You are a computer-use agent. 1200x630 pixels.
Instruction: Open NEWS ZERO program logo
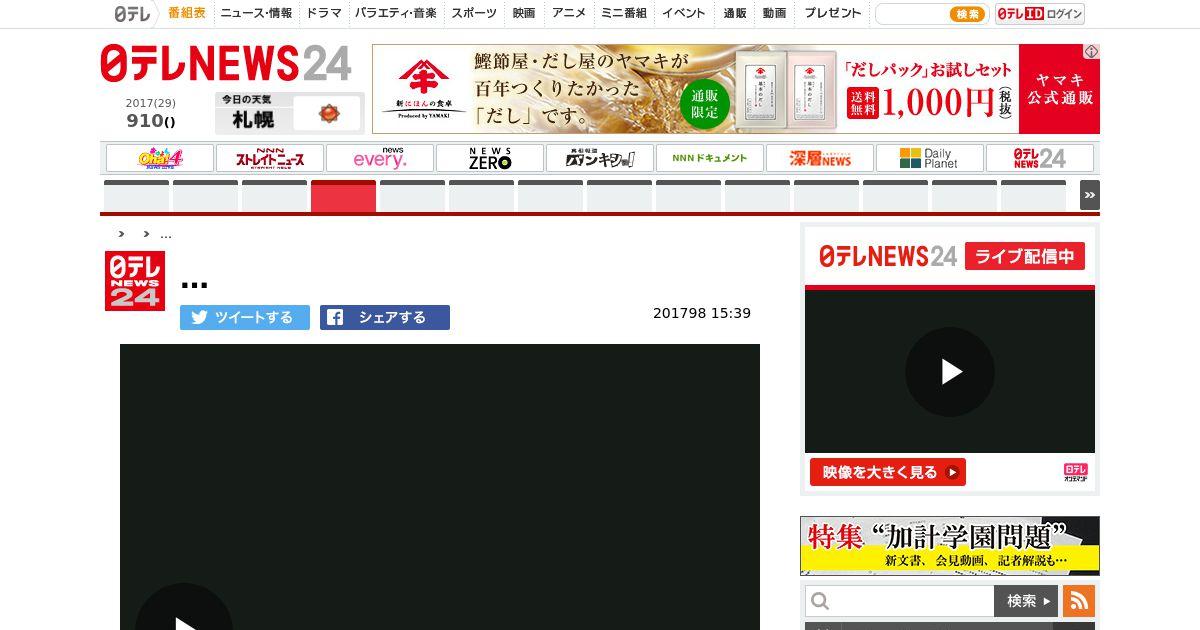point(490,158)
